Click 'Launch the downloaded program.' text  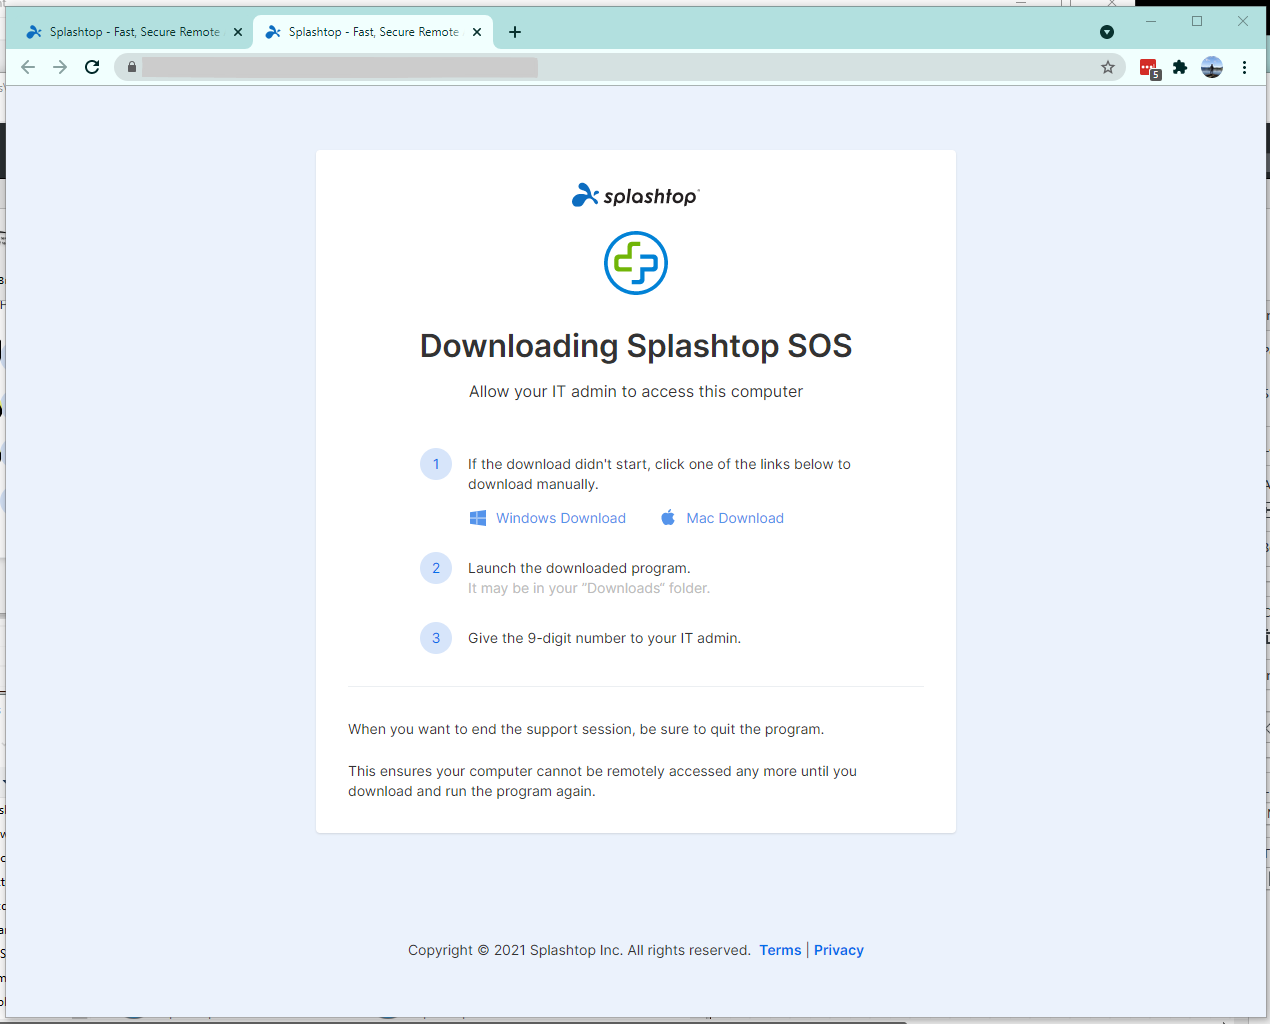pos(579,568)
